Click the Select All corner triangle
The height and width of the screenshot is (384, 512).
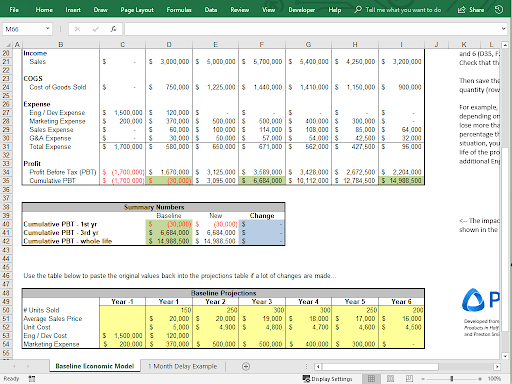tap(9, 45)
